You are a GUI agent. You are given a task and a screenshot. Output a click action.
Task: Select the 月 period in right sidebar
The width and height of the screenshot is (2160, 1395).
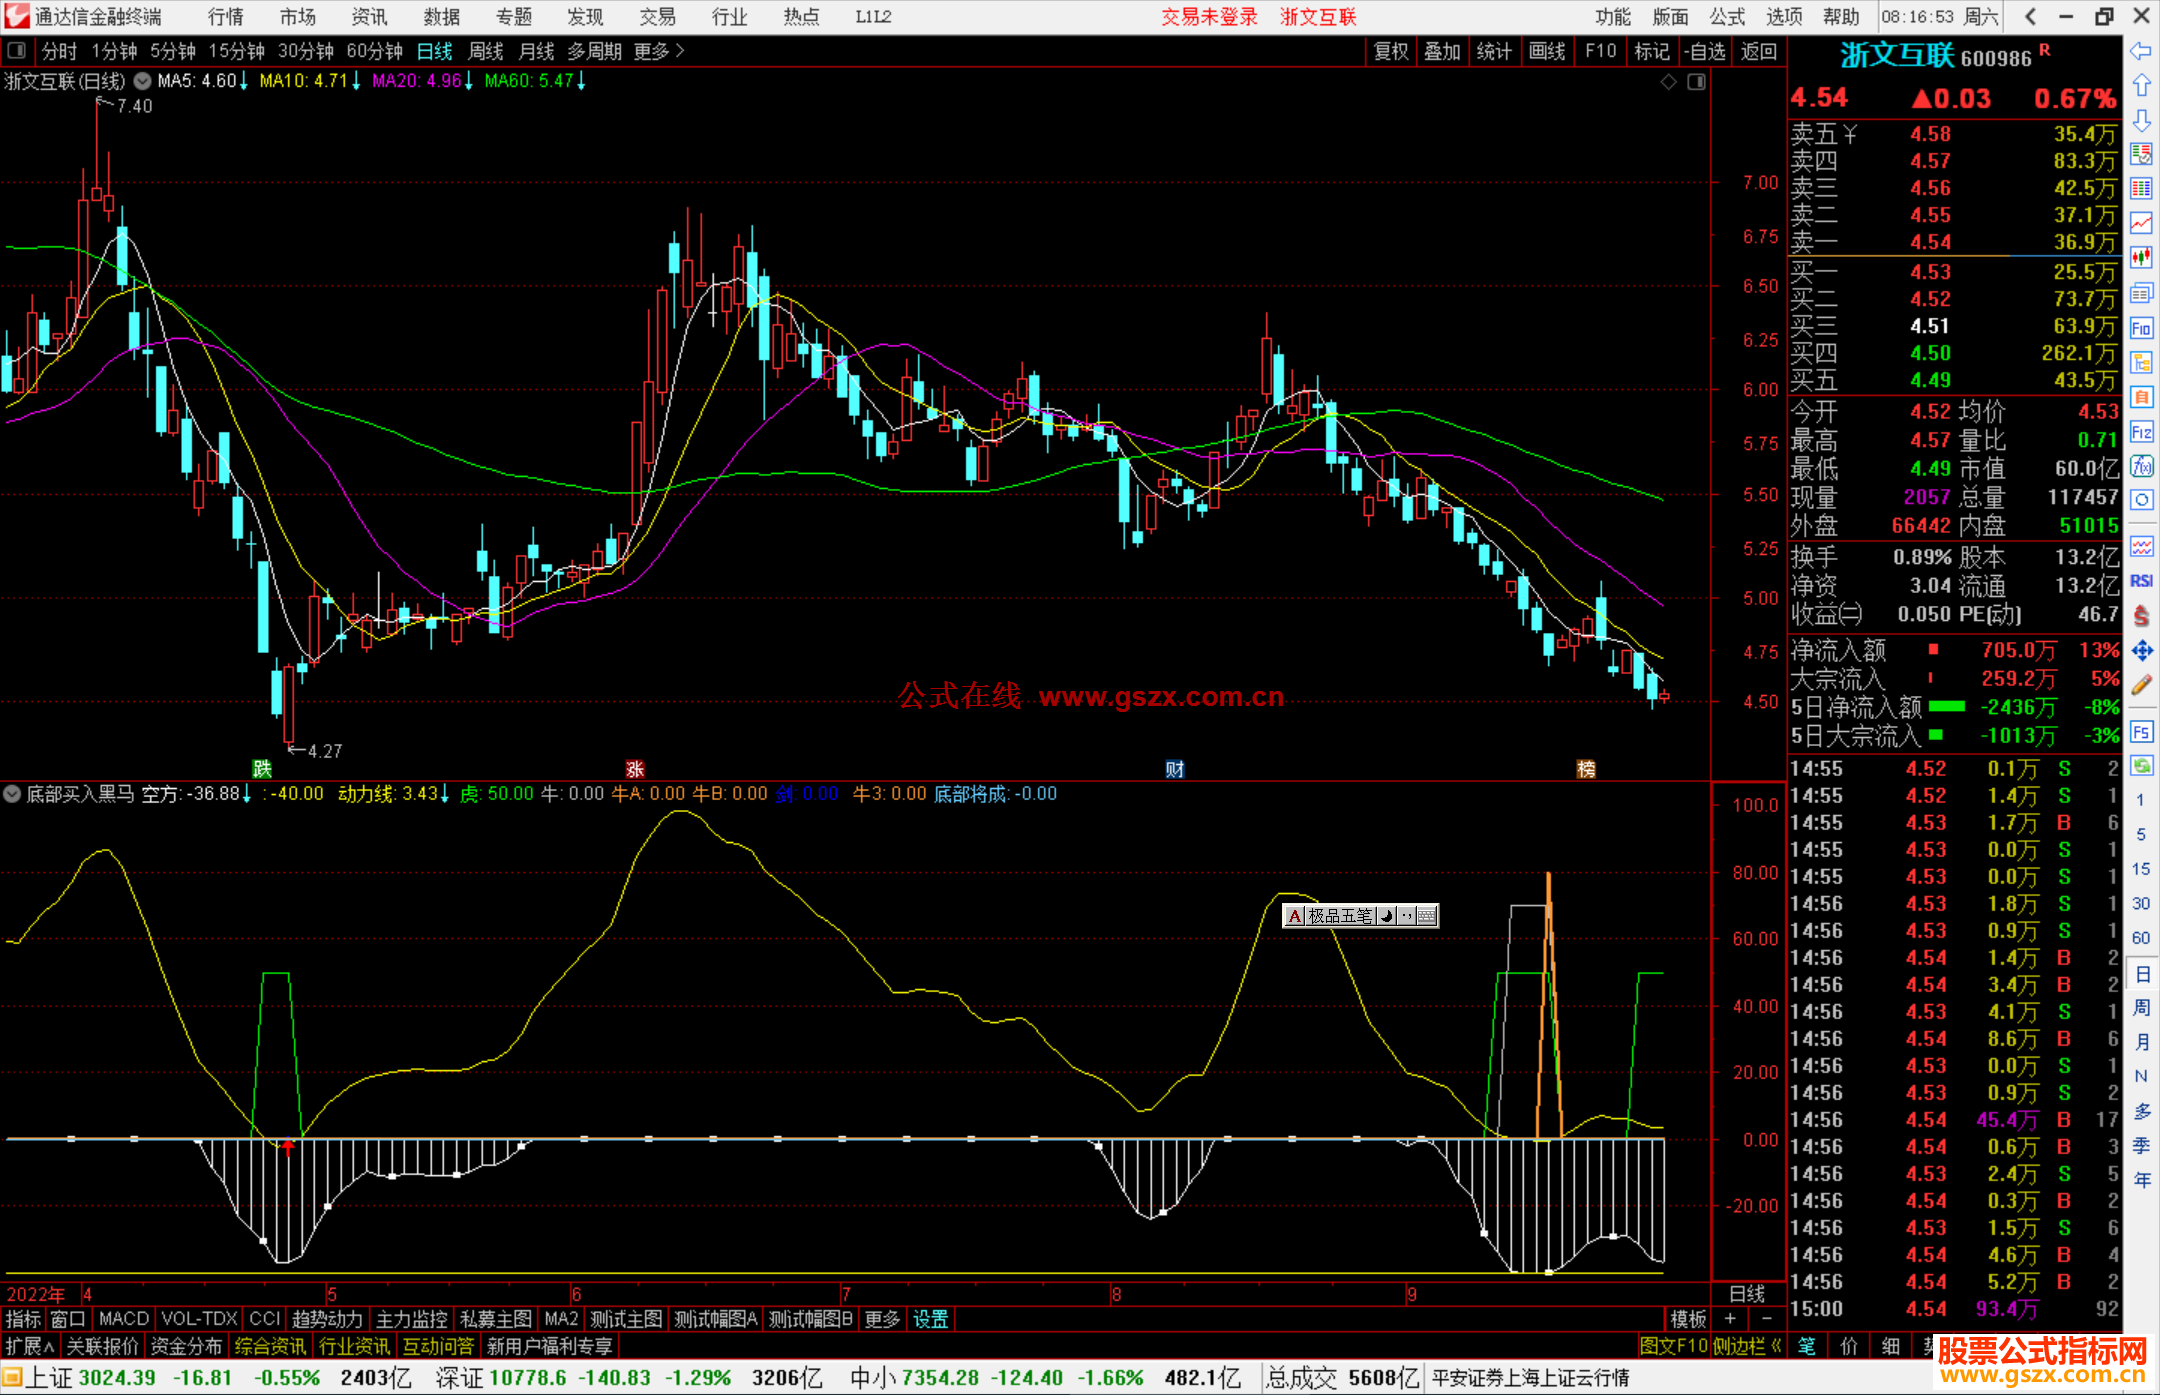pos(2141,1042)
